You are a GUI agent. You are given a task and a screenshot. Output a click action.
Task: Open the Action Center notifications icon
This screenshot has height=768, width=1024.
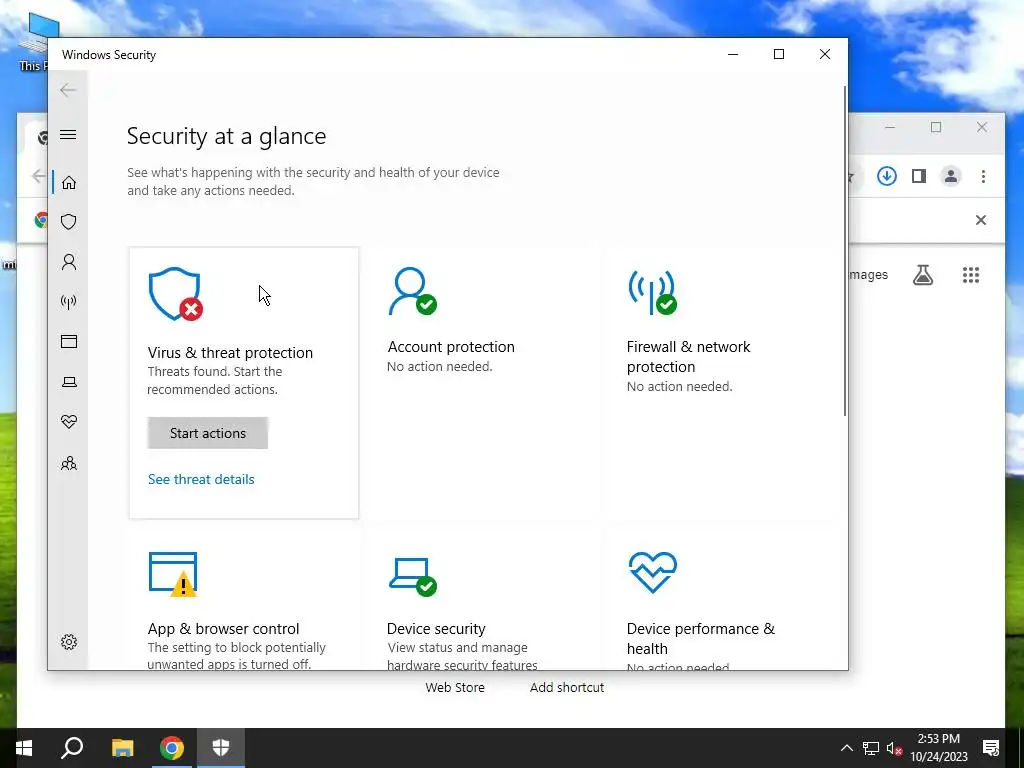991,748
